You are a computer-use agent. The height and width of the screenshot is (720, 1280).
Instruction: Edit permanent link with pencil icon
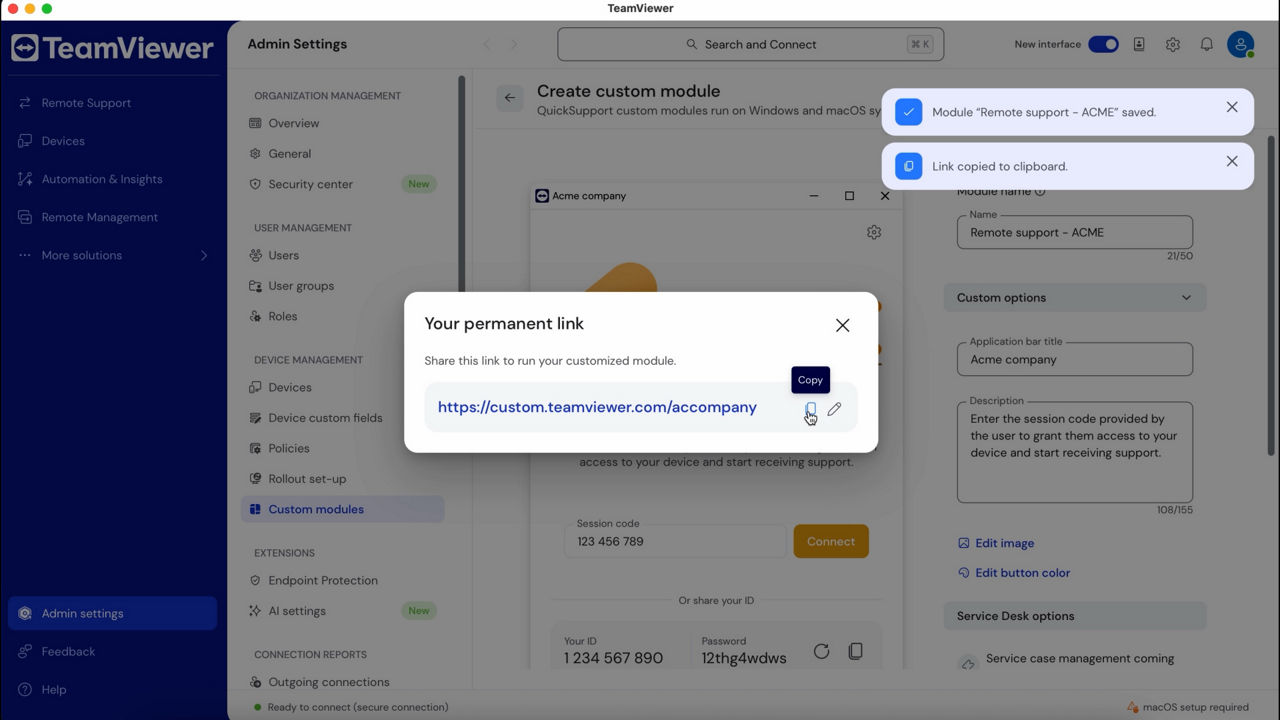[834, 409]
